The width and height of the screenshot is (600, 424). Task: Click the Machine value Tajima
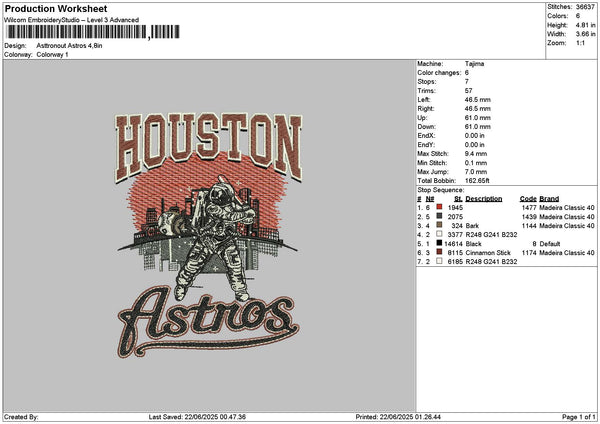pos(474,64)
